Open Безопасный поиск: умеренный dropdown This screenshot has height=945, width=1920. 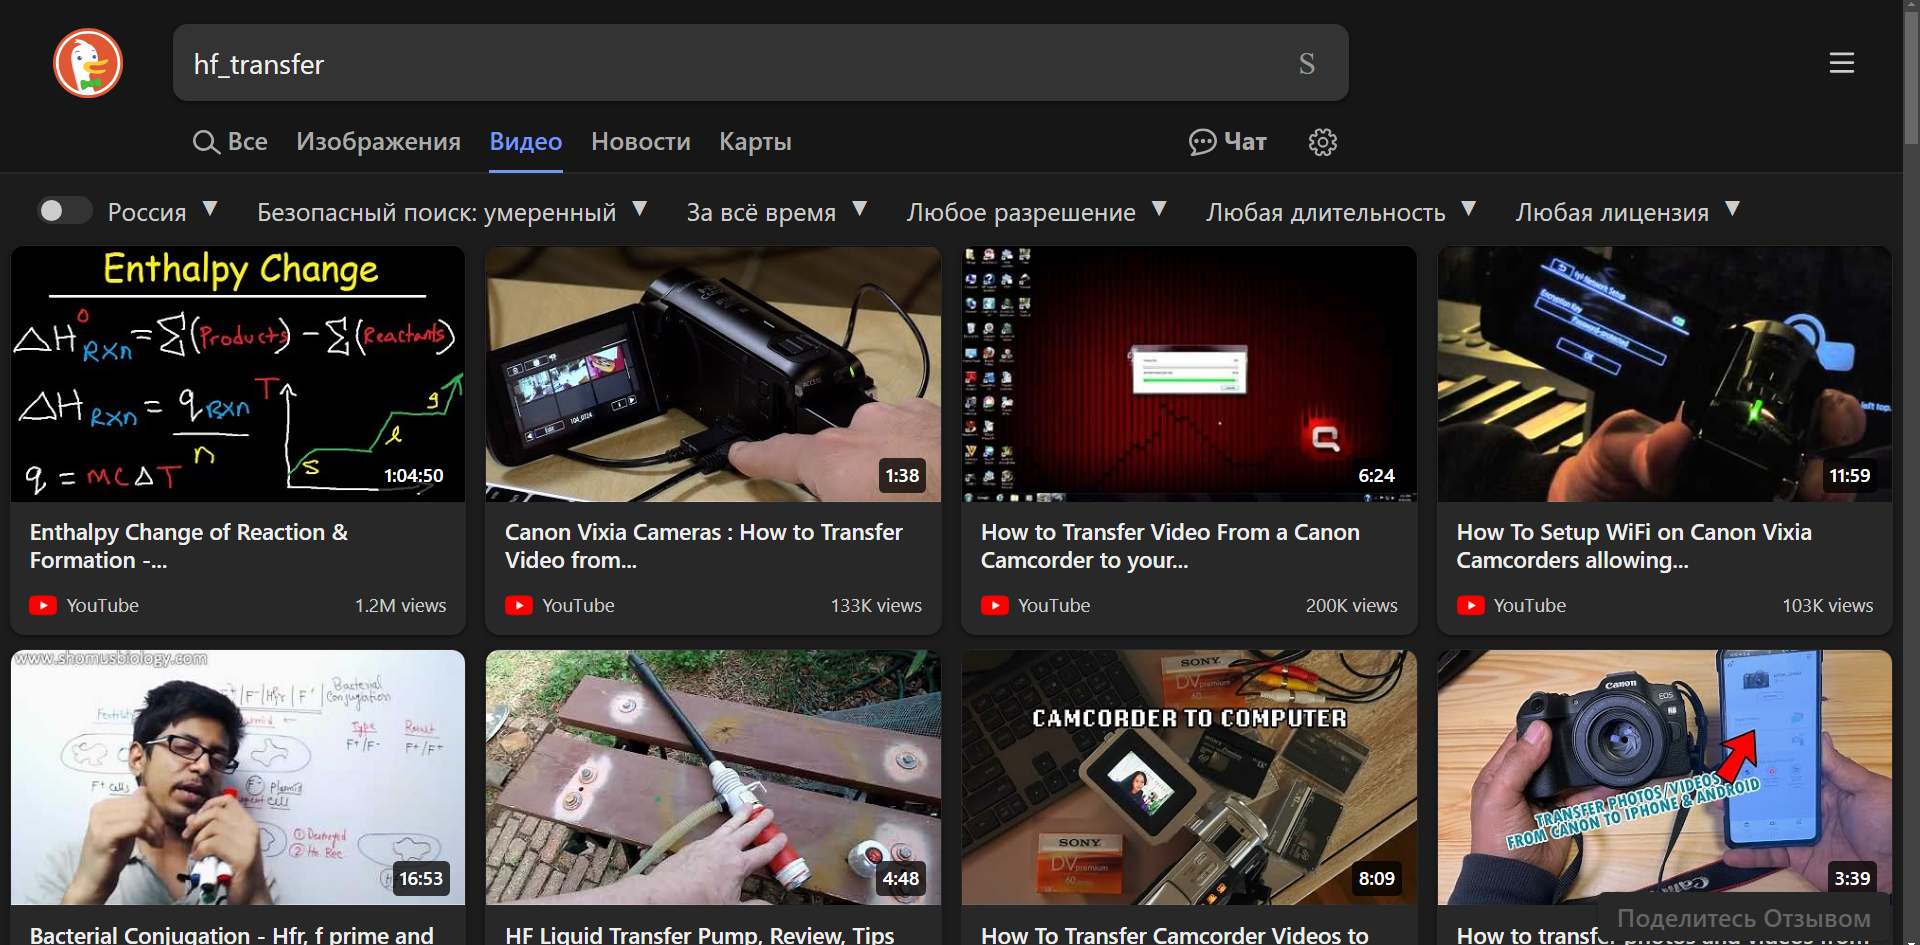pyautogui.click(x=452, y=211)
